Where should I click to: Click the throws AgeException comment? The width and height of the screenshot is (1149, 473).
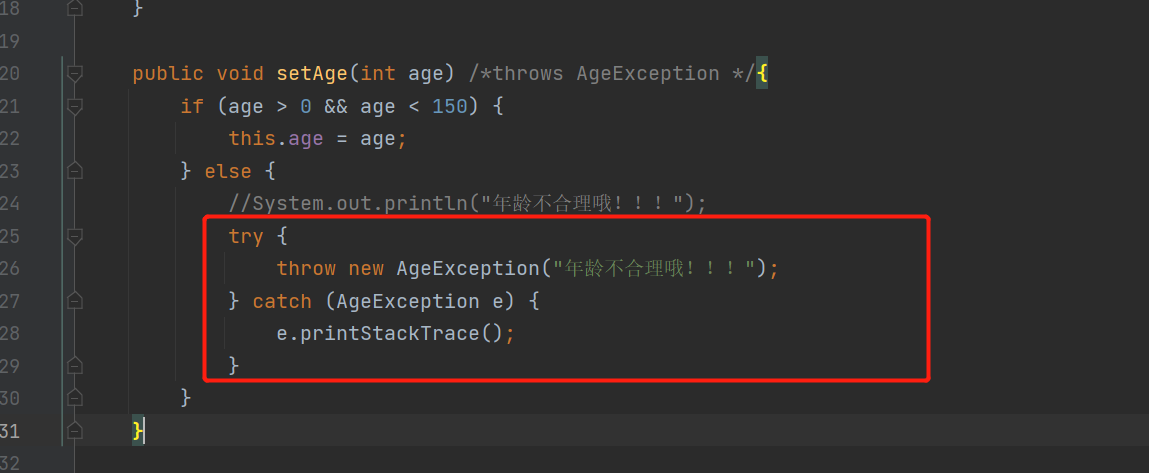610,73
